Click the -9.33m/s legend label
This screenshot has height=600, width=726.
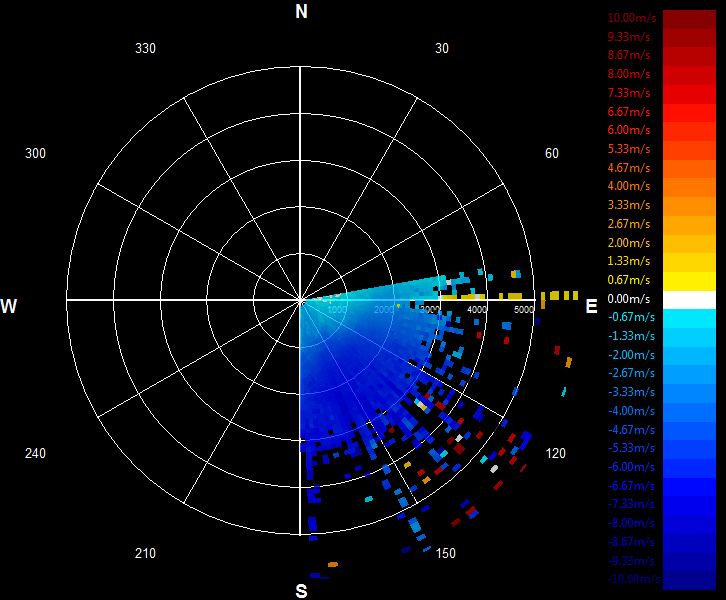click(631, 561)
